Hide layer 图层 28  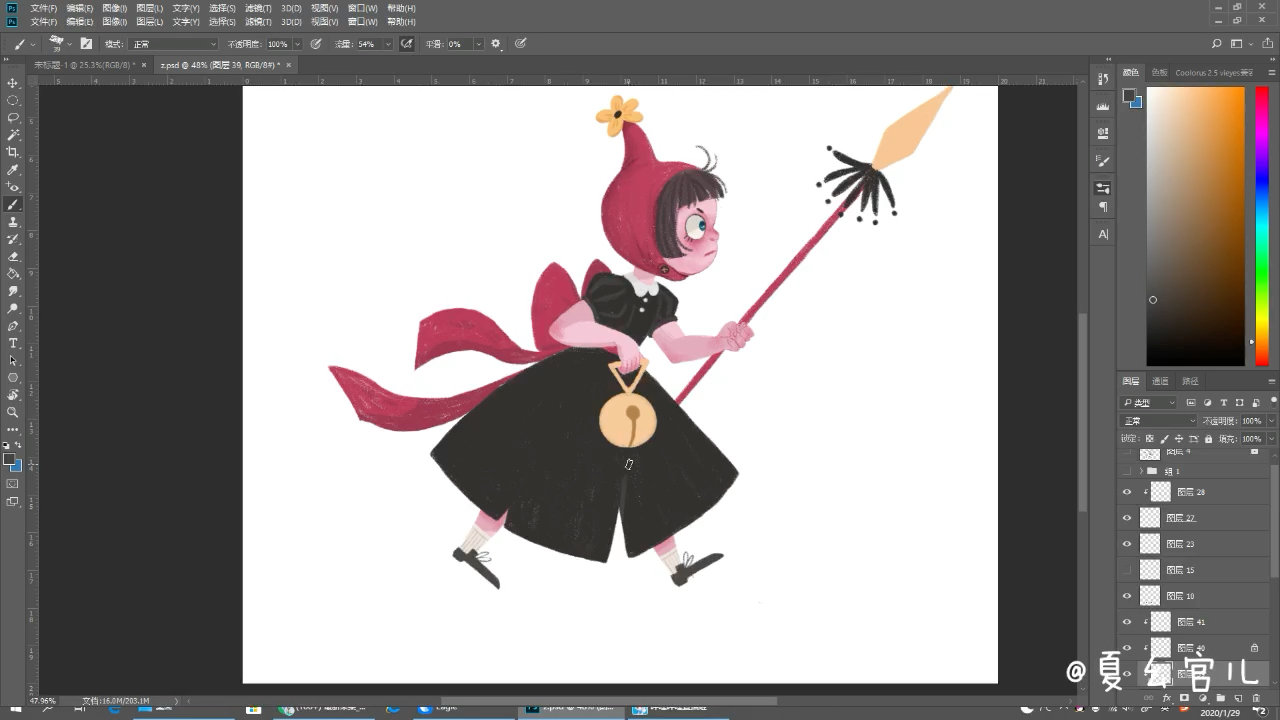coord(1127,492)
